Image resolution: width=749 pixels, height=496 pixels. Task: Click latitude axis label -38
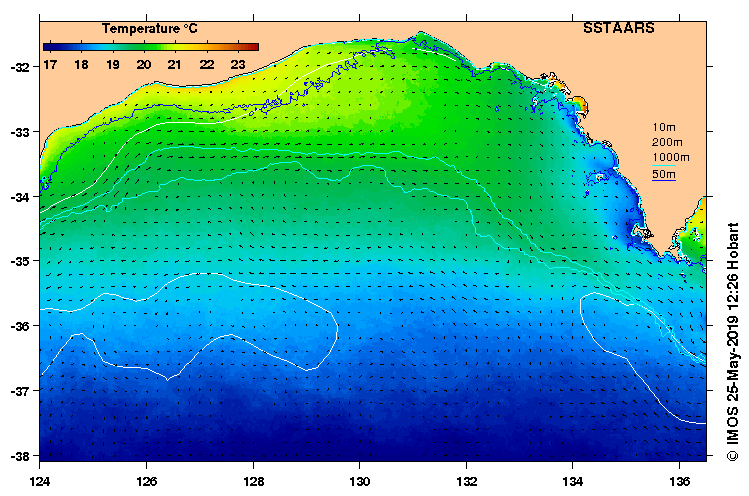tap(20, 456)
